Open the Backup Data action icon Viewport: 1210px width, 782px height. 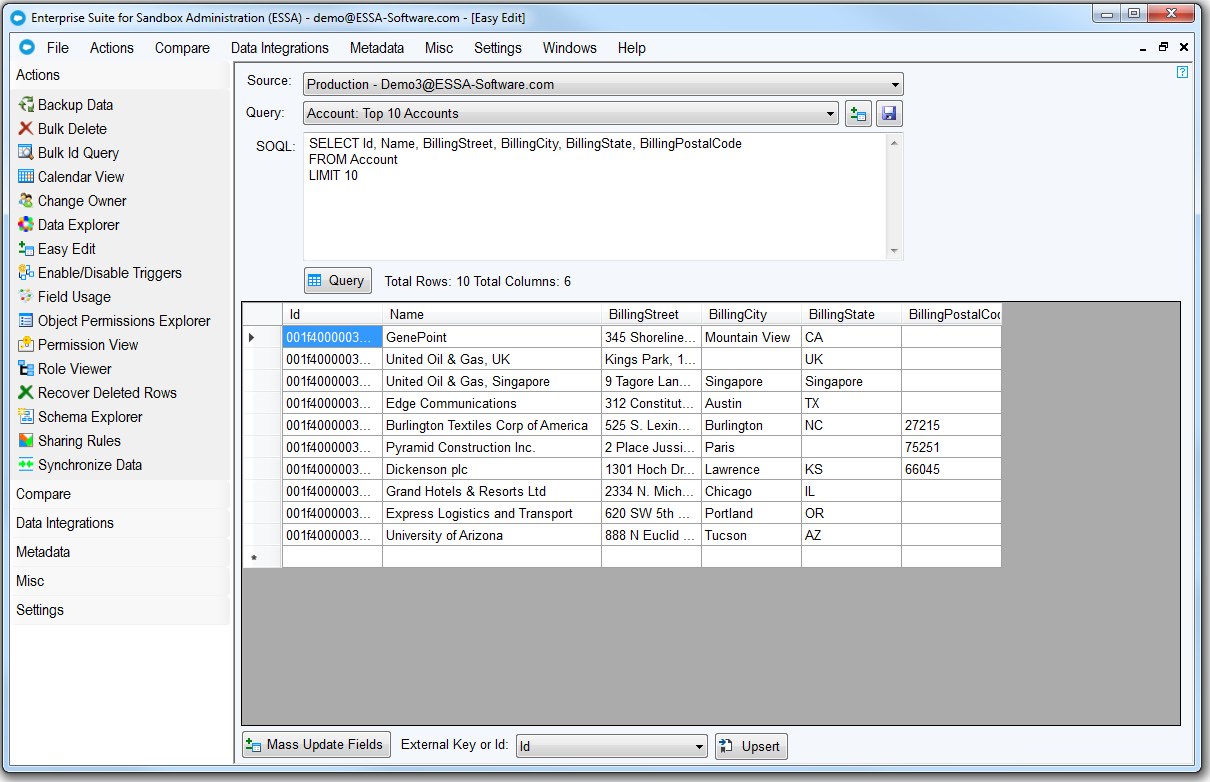pos(26,105)
